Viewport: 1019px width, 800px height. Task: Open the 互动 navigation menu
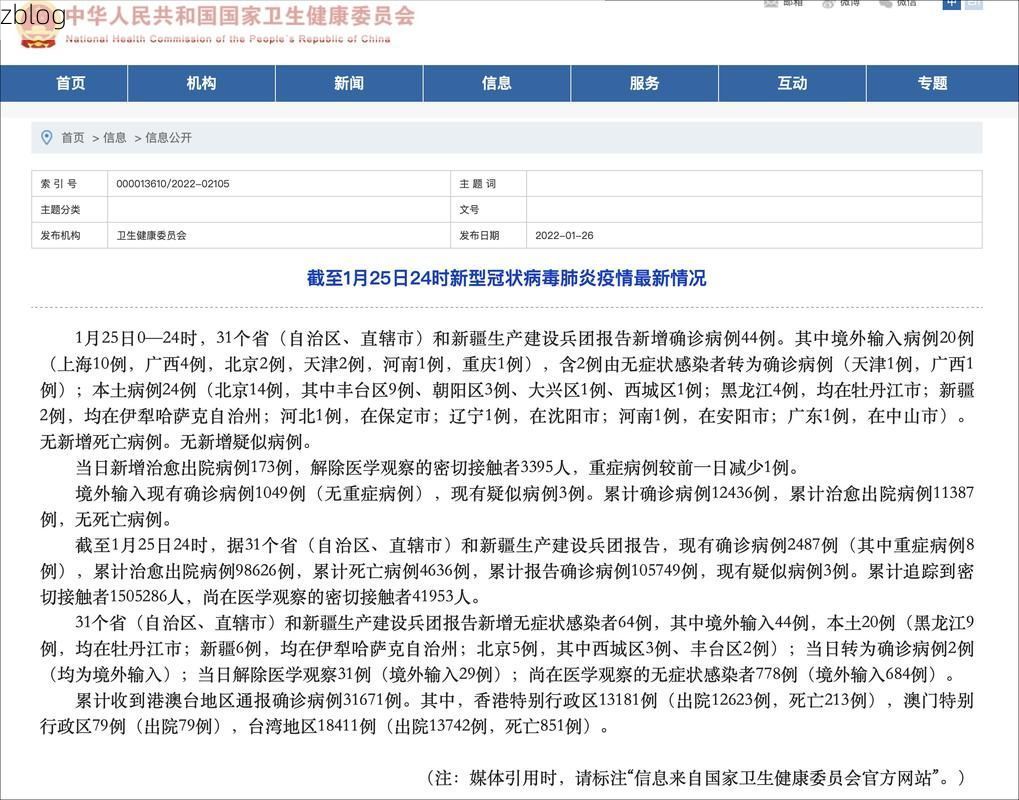[792, 83]
